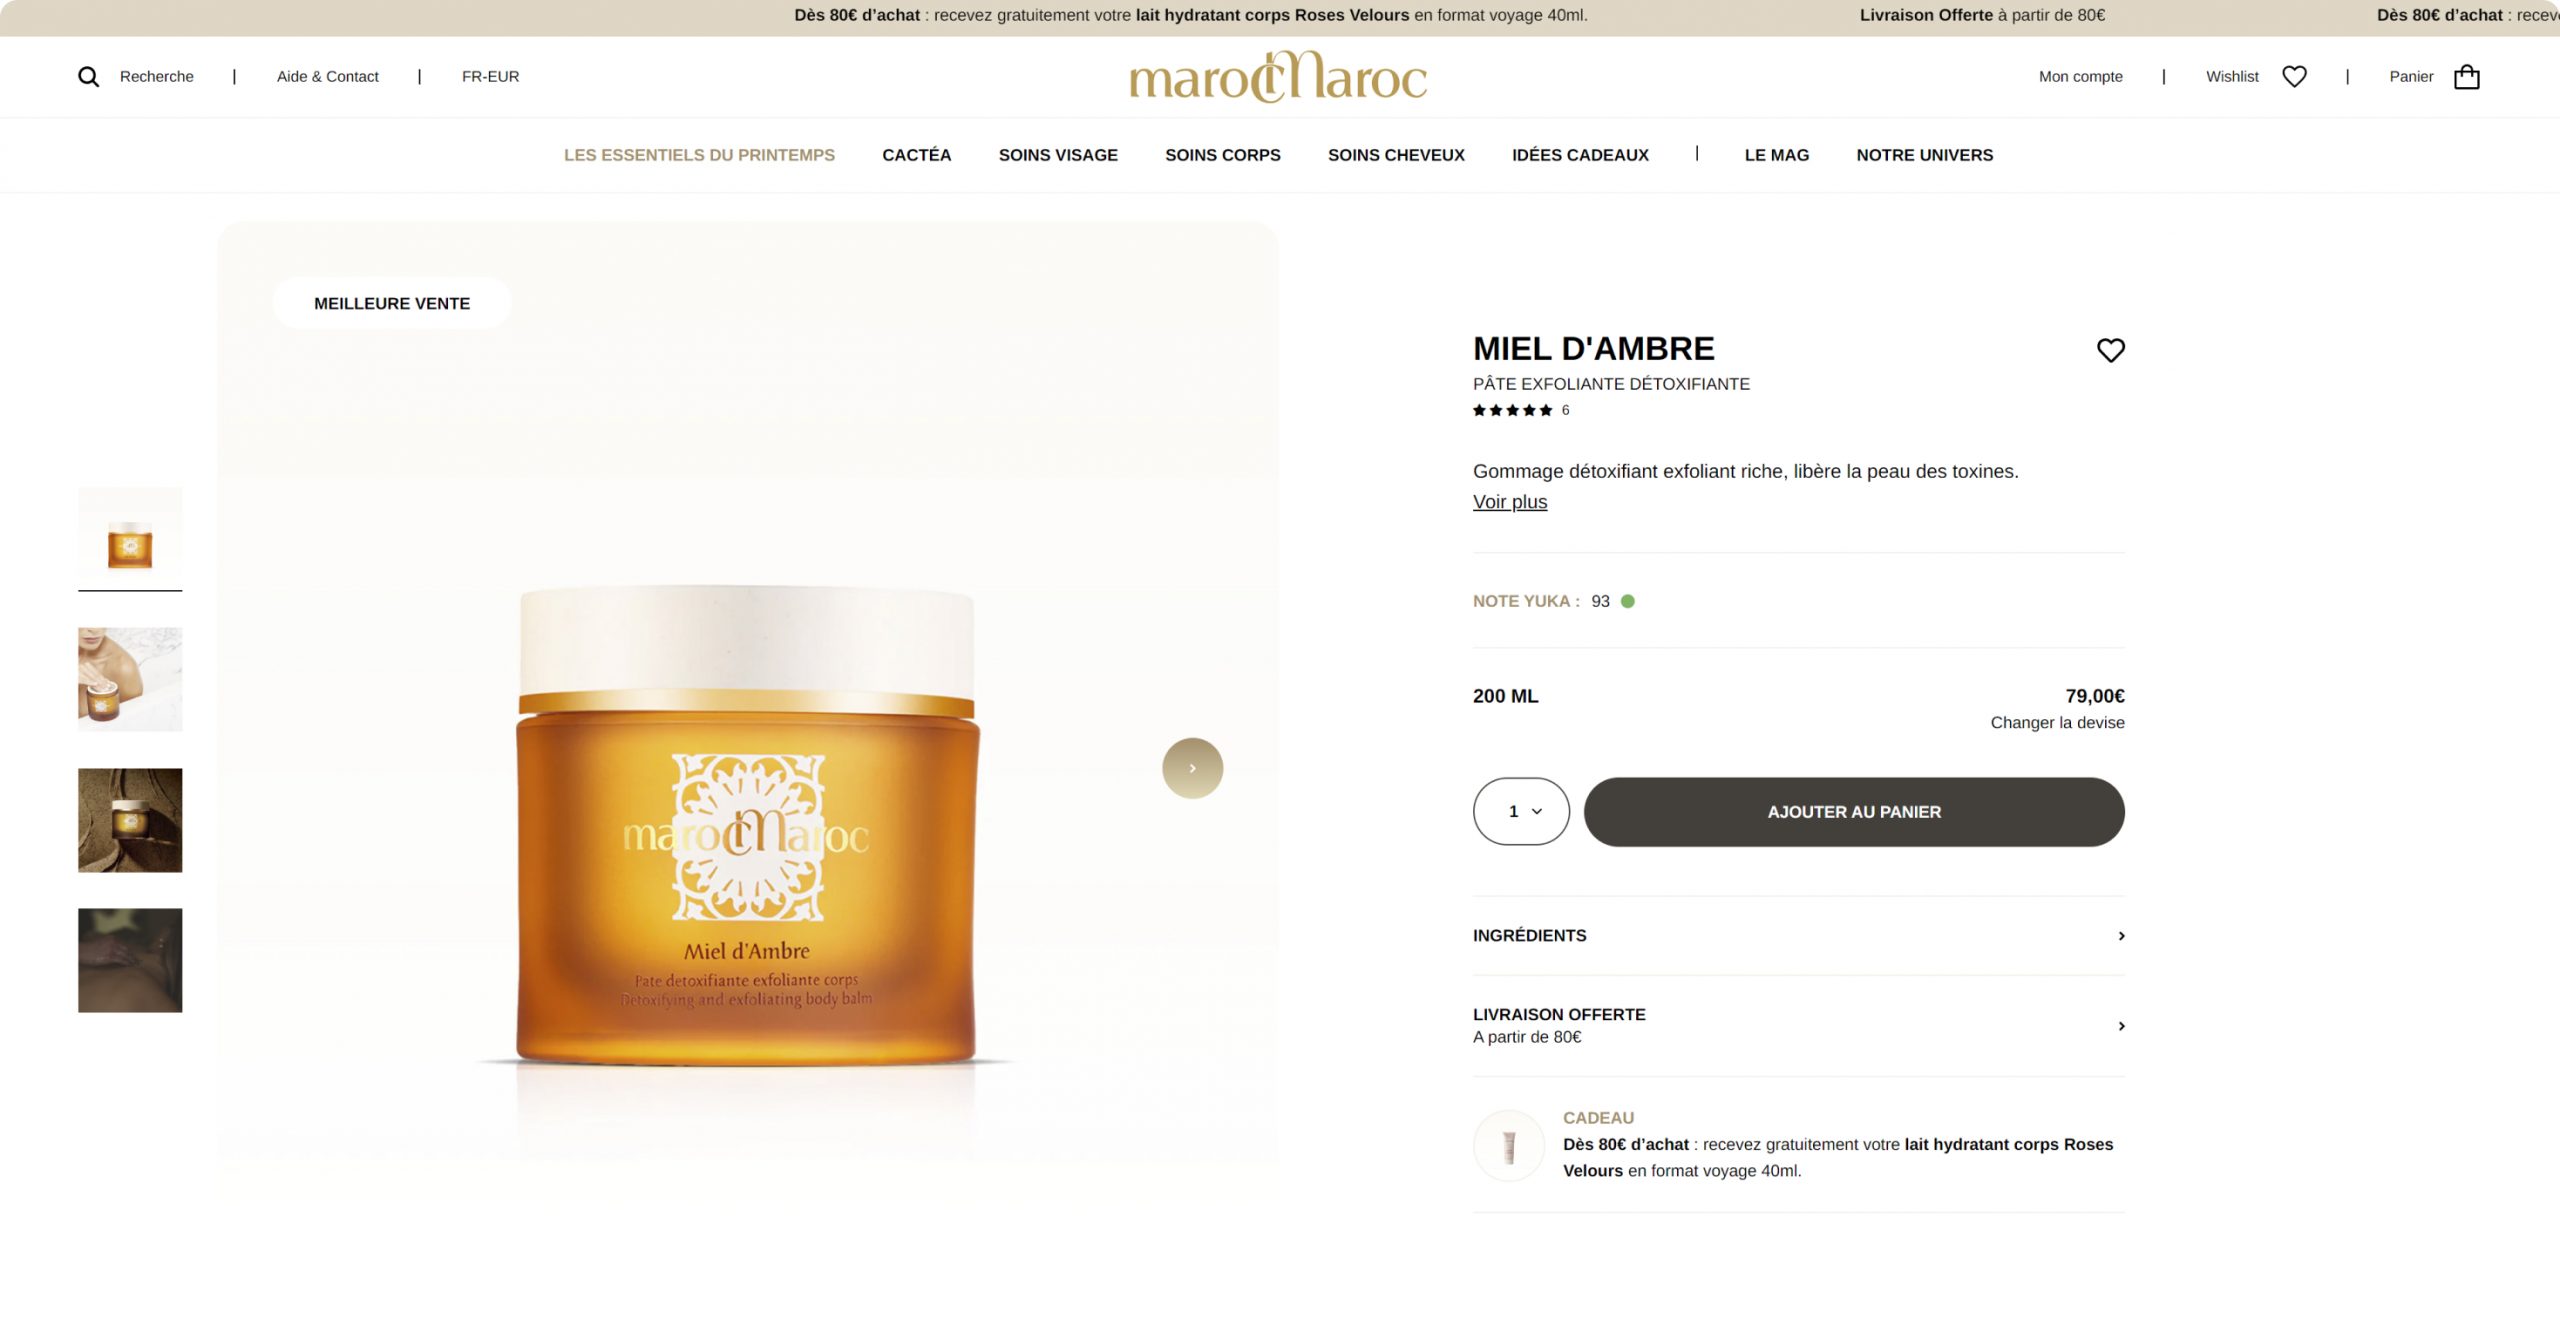Expand the Ingrédients section
Viewport: 2560px width, 1326px height.
click(1798, 935)
